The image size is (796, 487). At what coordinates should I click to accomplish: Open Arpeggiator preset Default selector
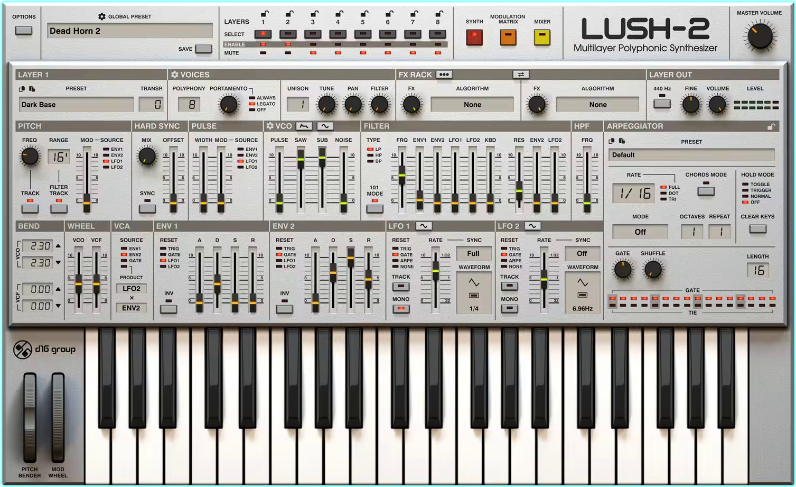(691, 155)
